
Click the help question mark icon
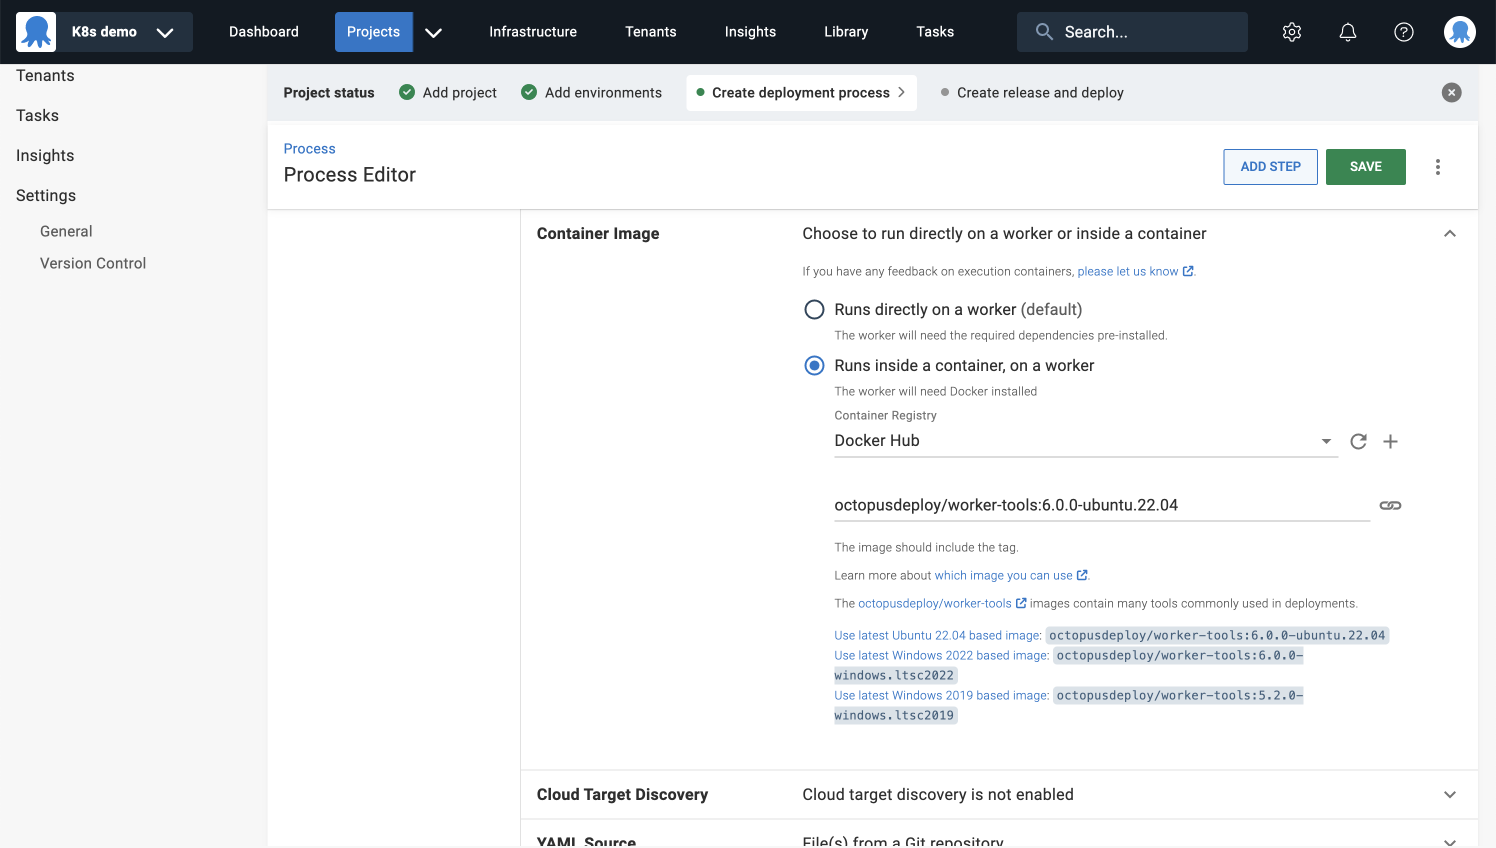tap(1404, 32)
